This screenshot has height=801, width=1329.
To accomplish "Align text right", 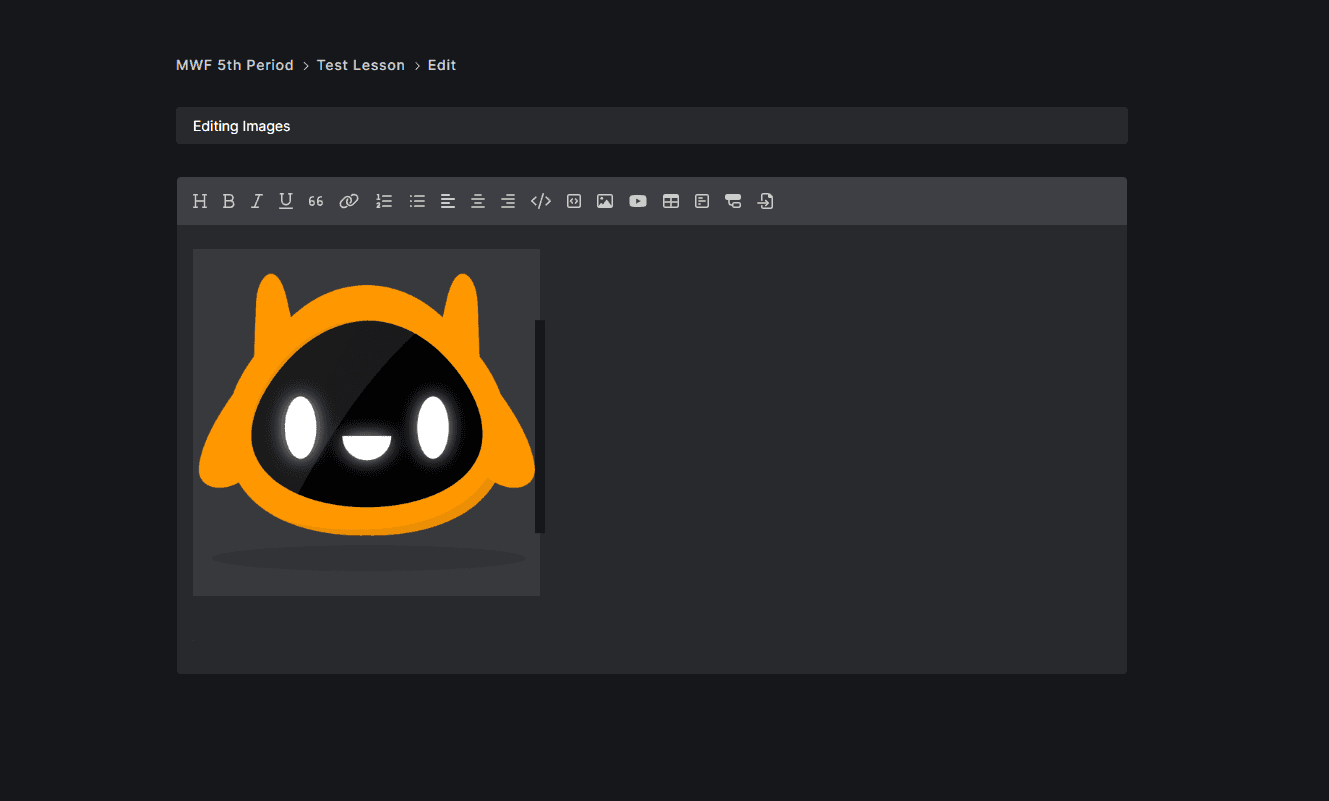I will (x=508, y=201).
